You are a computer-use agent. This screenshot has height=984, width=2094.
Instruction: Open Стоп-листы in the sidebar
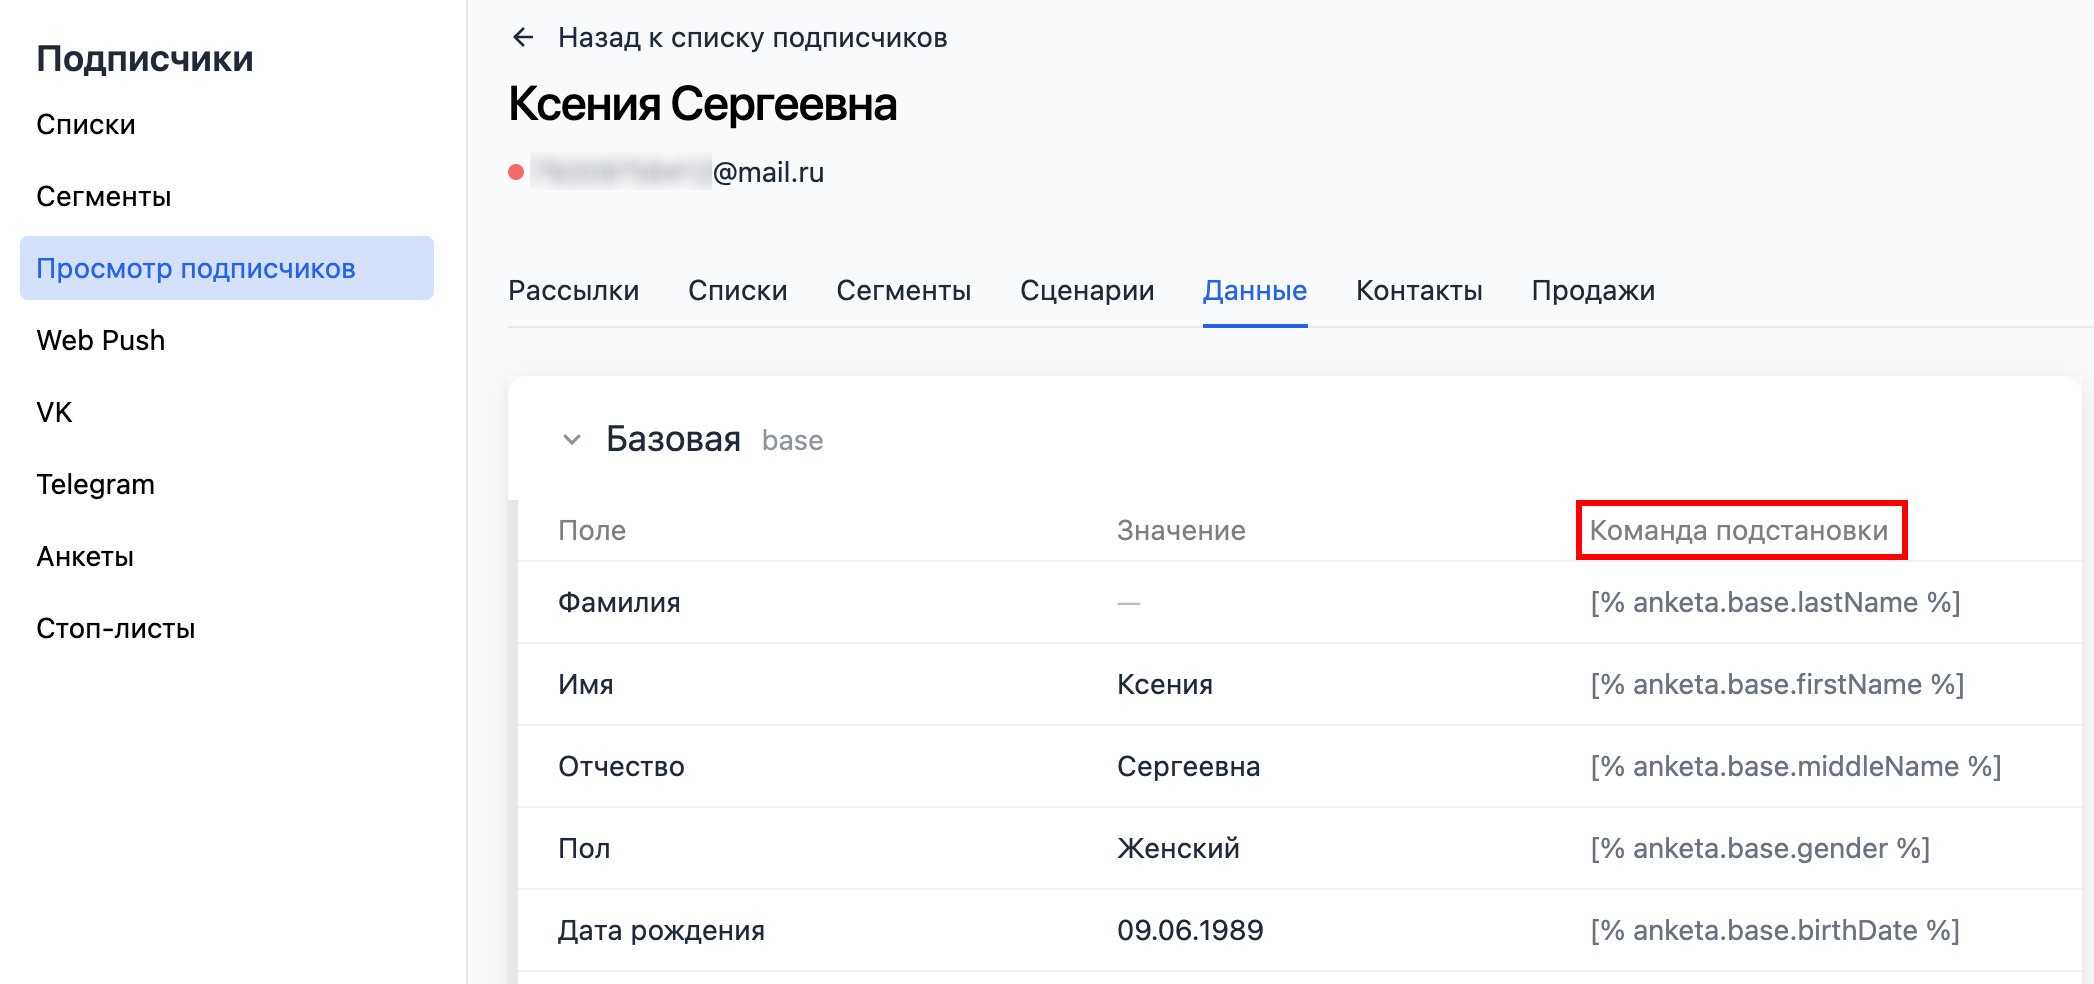pyautogui.click(x=116, y=629)
